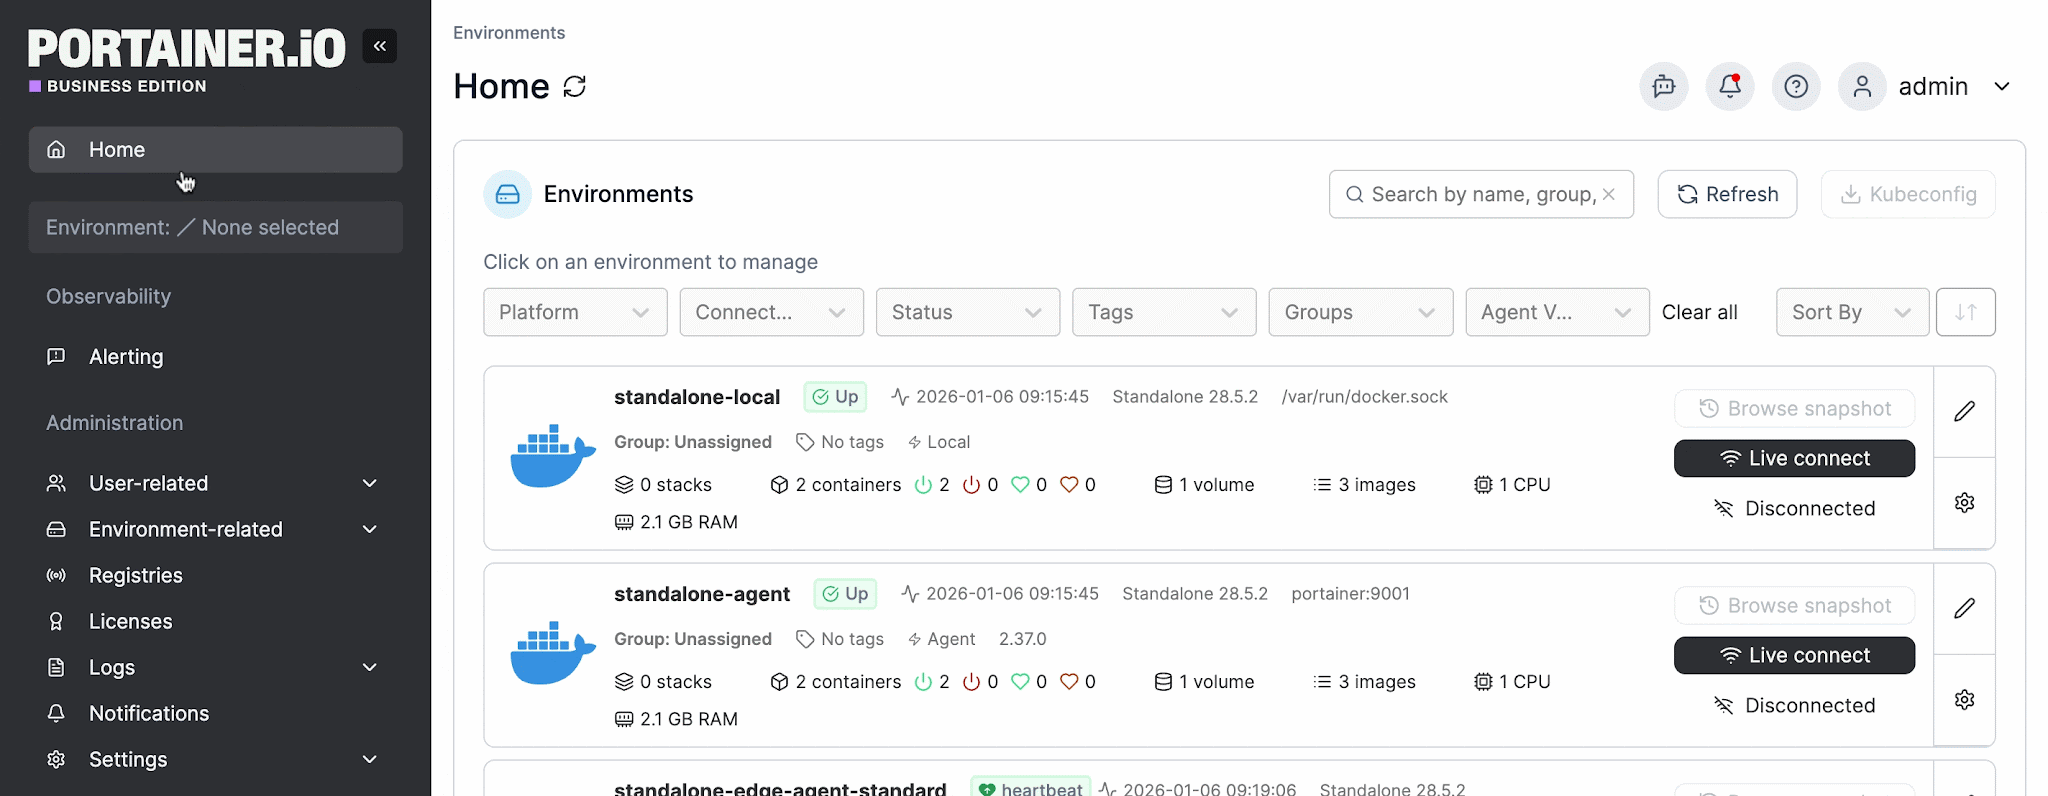Open the Groups filter dropdown

tap(1361, 312)
